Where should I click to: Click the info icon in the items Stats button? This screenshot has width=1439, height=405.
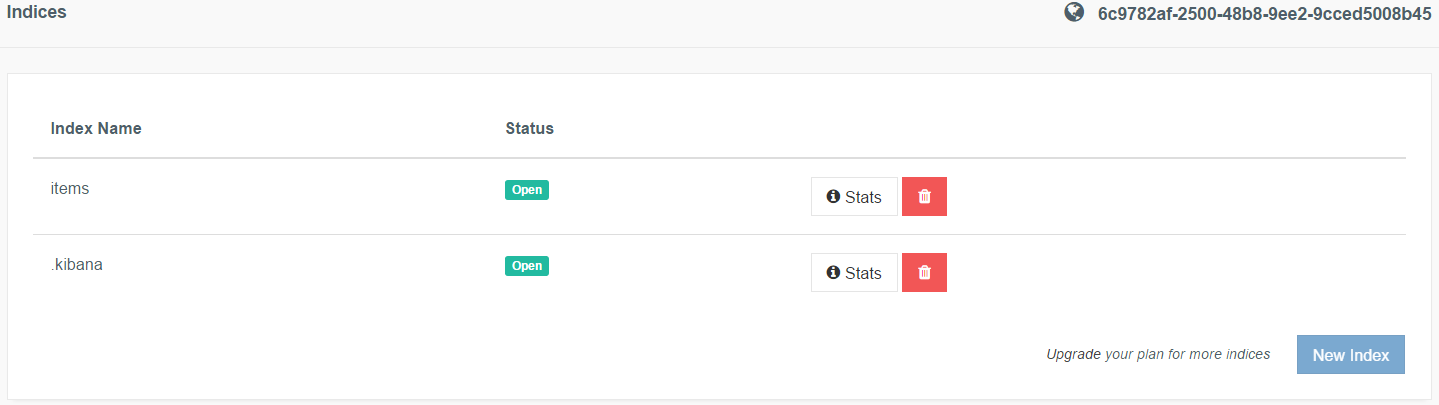tap(833, 197)
